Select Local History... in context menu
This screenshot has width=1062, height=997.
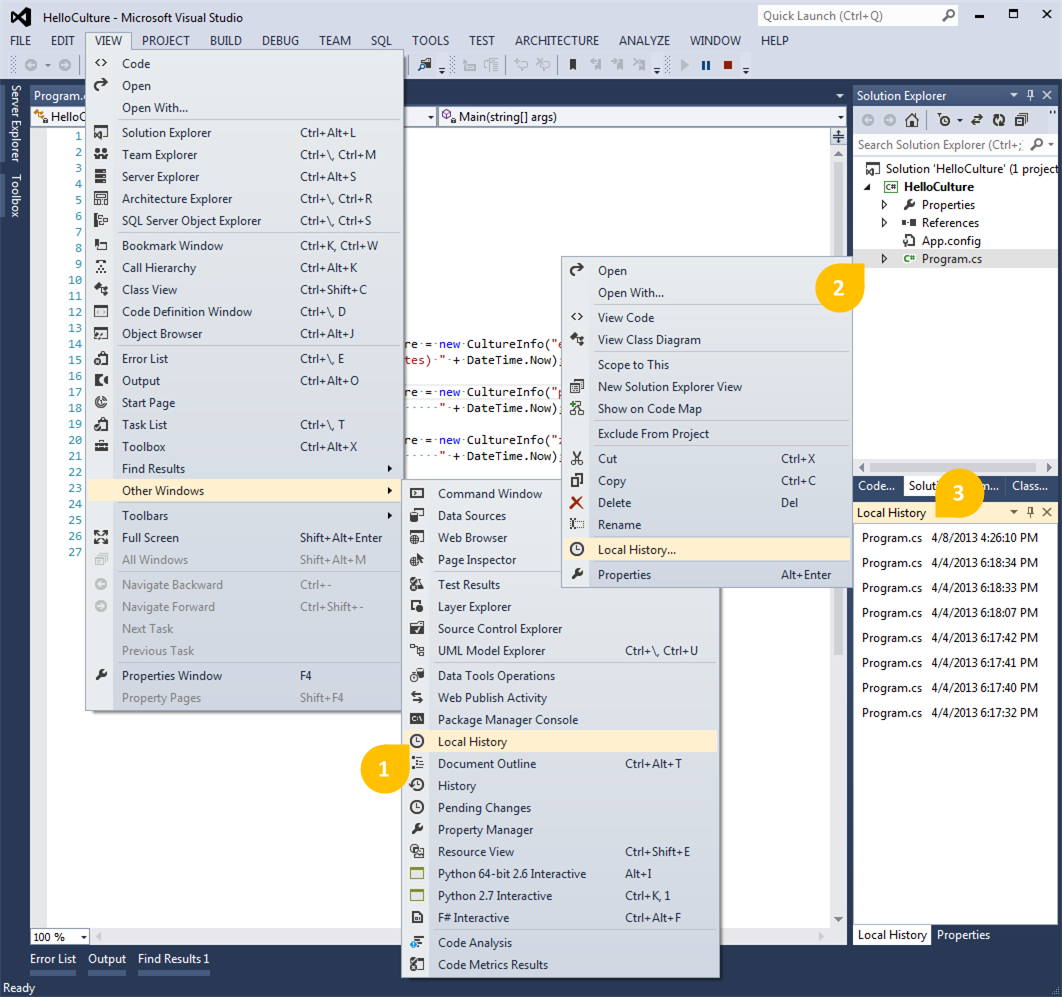coord(706,549)
